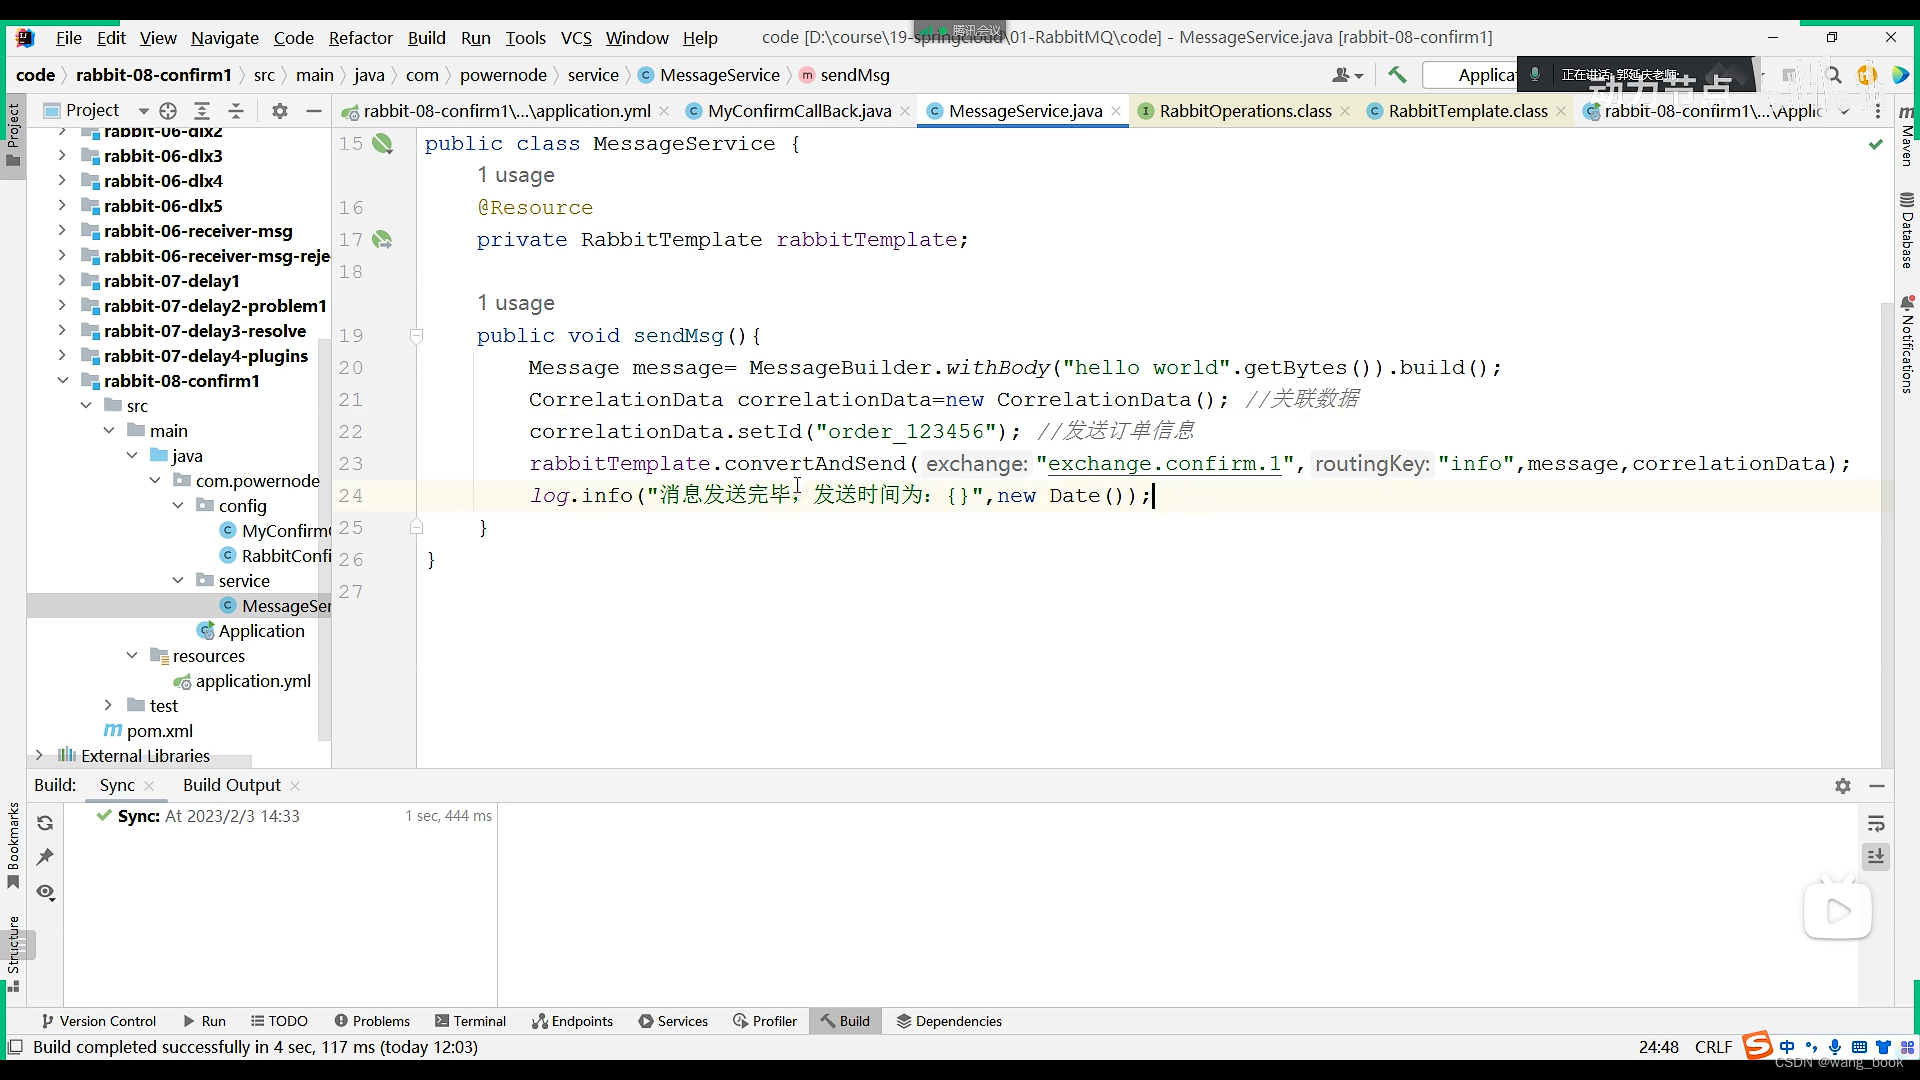
Task: Close the RabbitOperations.class tab
Action: pos(1345,111)
